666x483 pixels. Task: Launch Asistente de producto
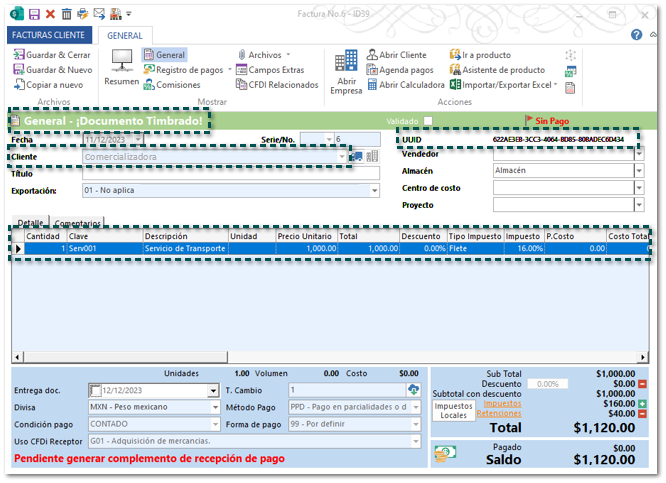point(456,70)
